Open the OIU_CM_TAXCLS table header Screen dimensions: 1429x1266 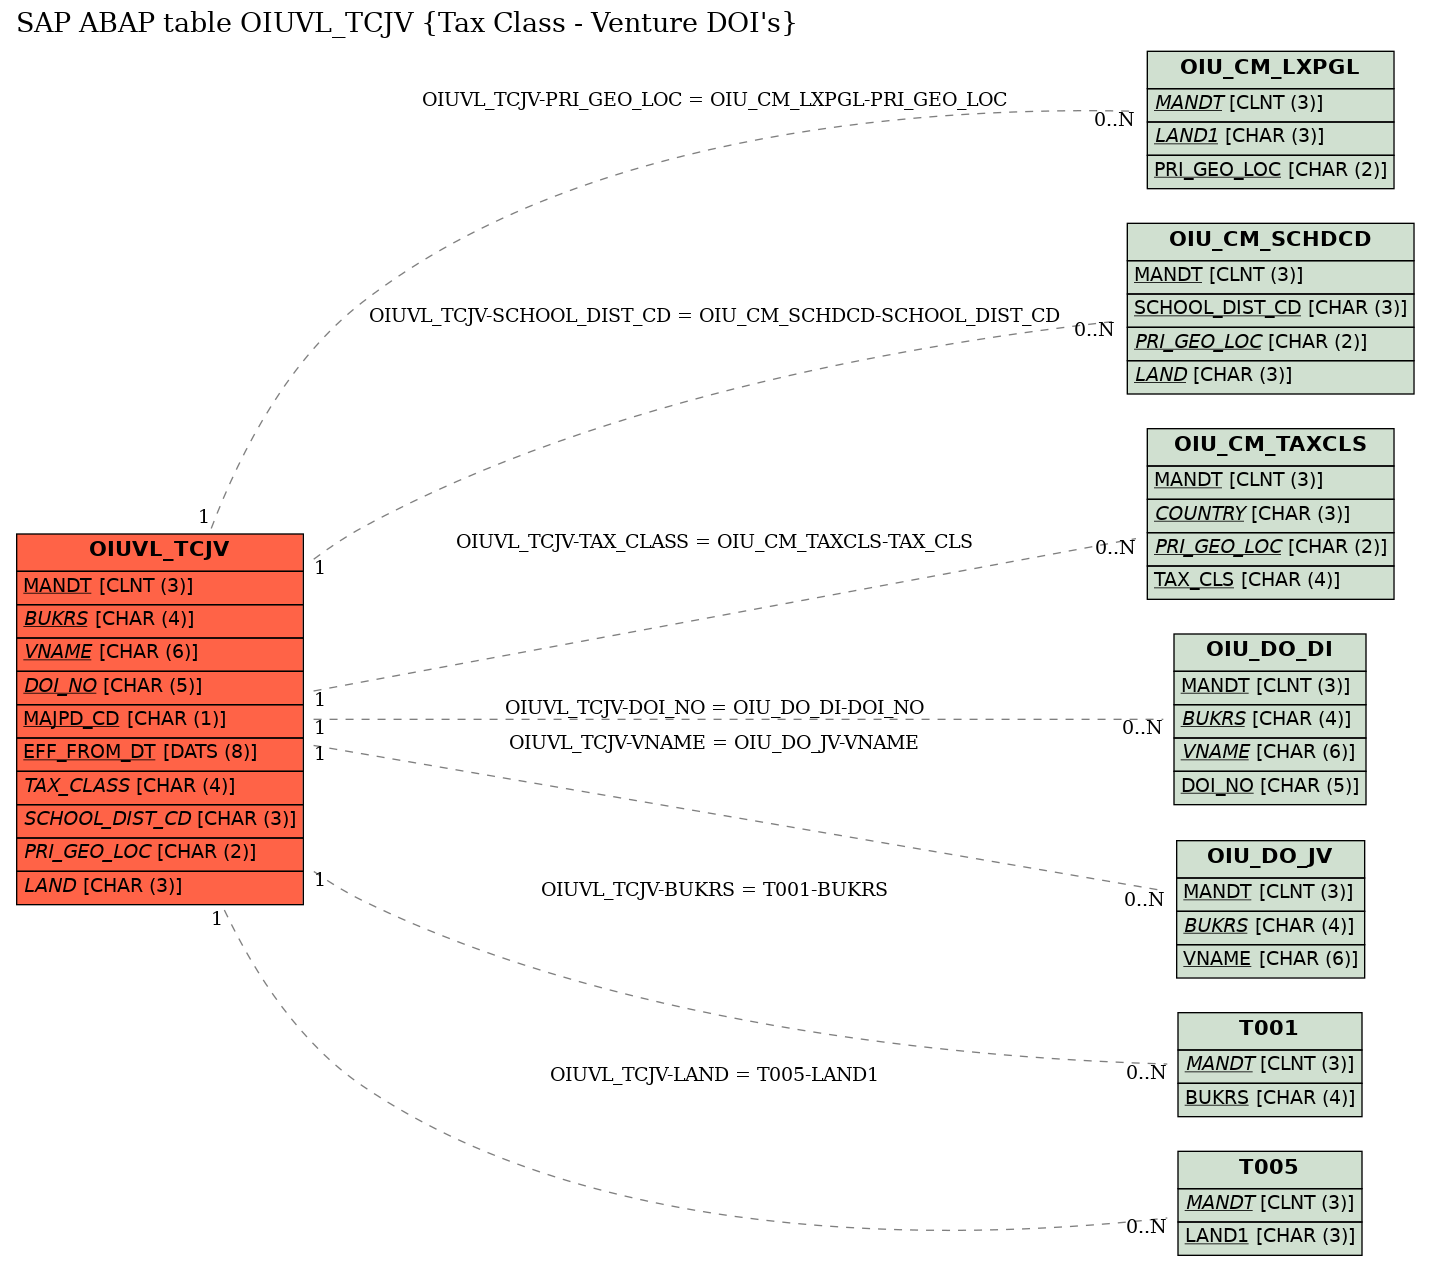1270,446
